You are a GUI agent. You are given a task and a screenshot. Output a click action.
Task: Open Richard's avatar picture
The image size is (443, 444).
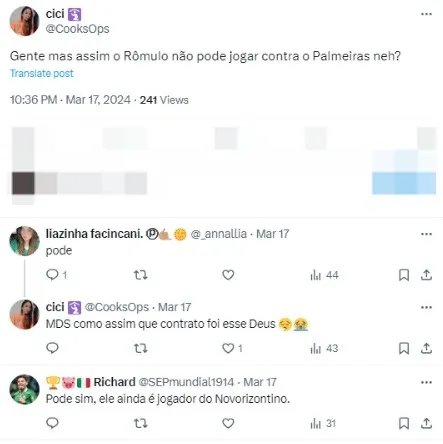coord(24,389)
